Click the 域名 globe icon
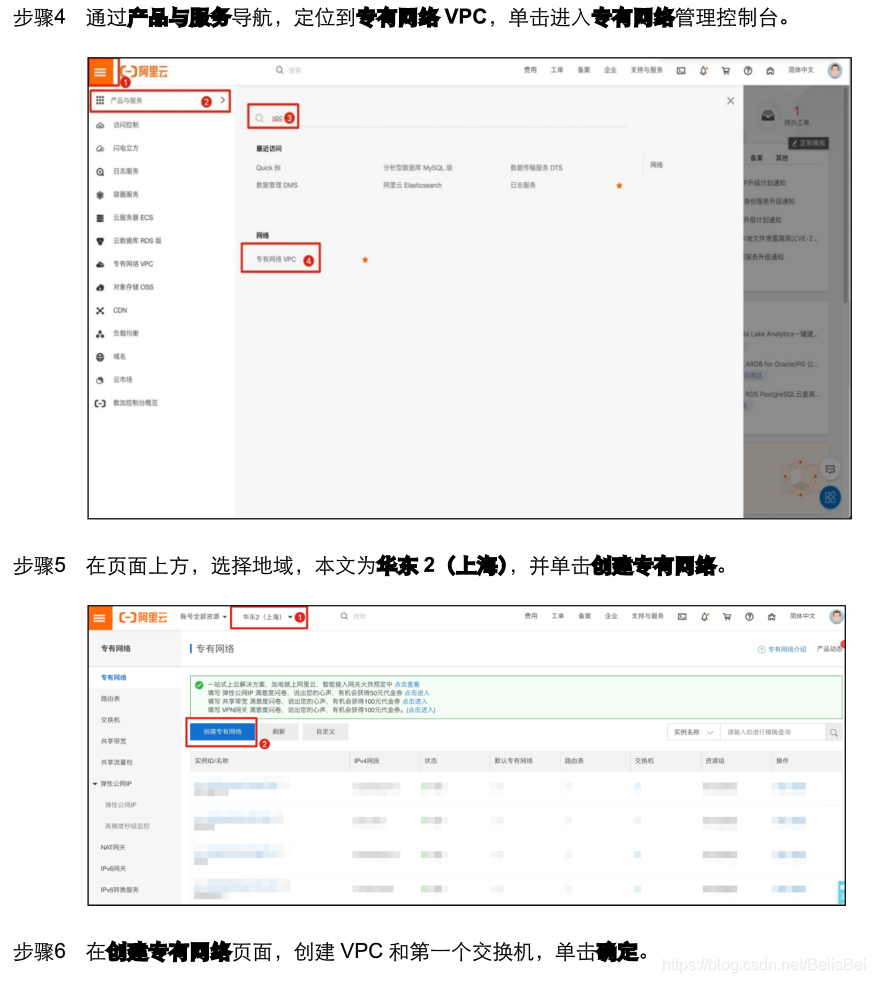Screen dimensions: 875x983 click(x=100, y=357)
